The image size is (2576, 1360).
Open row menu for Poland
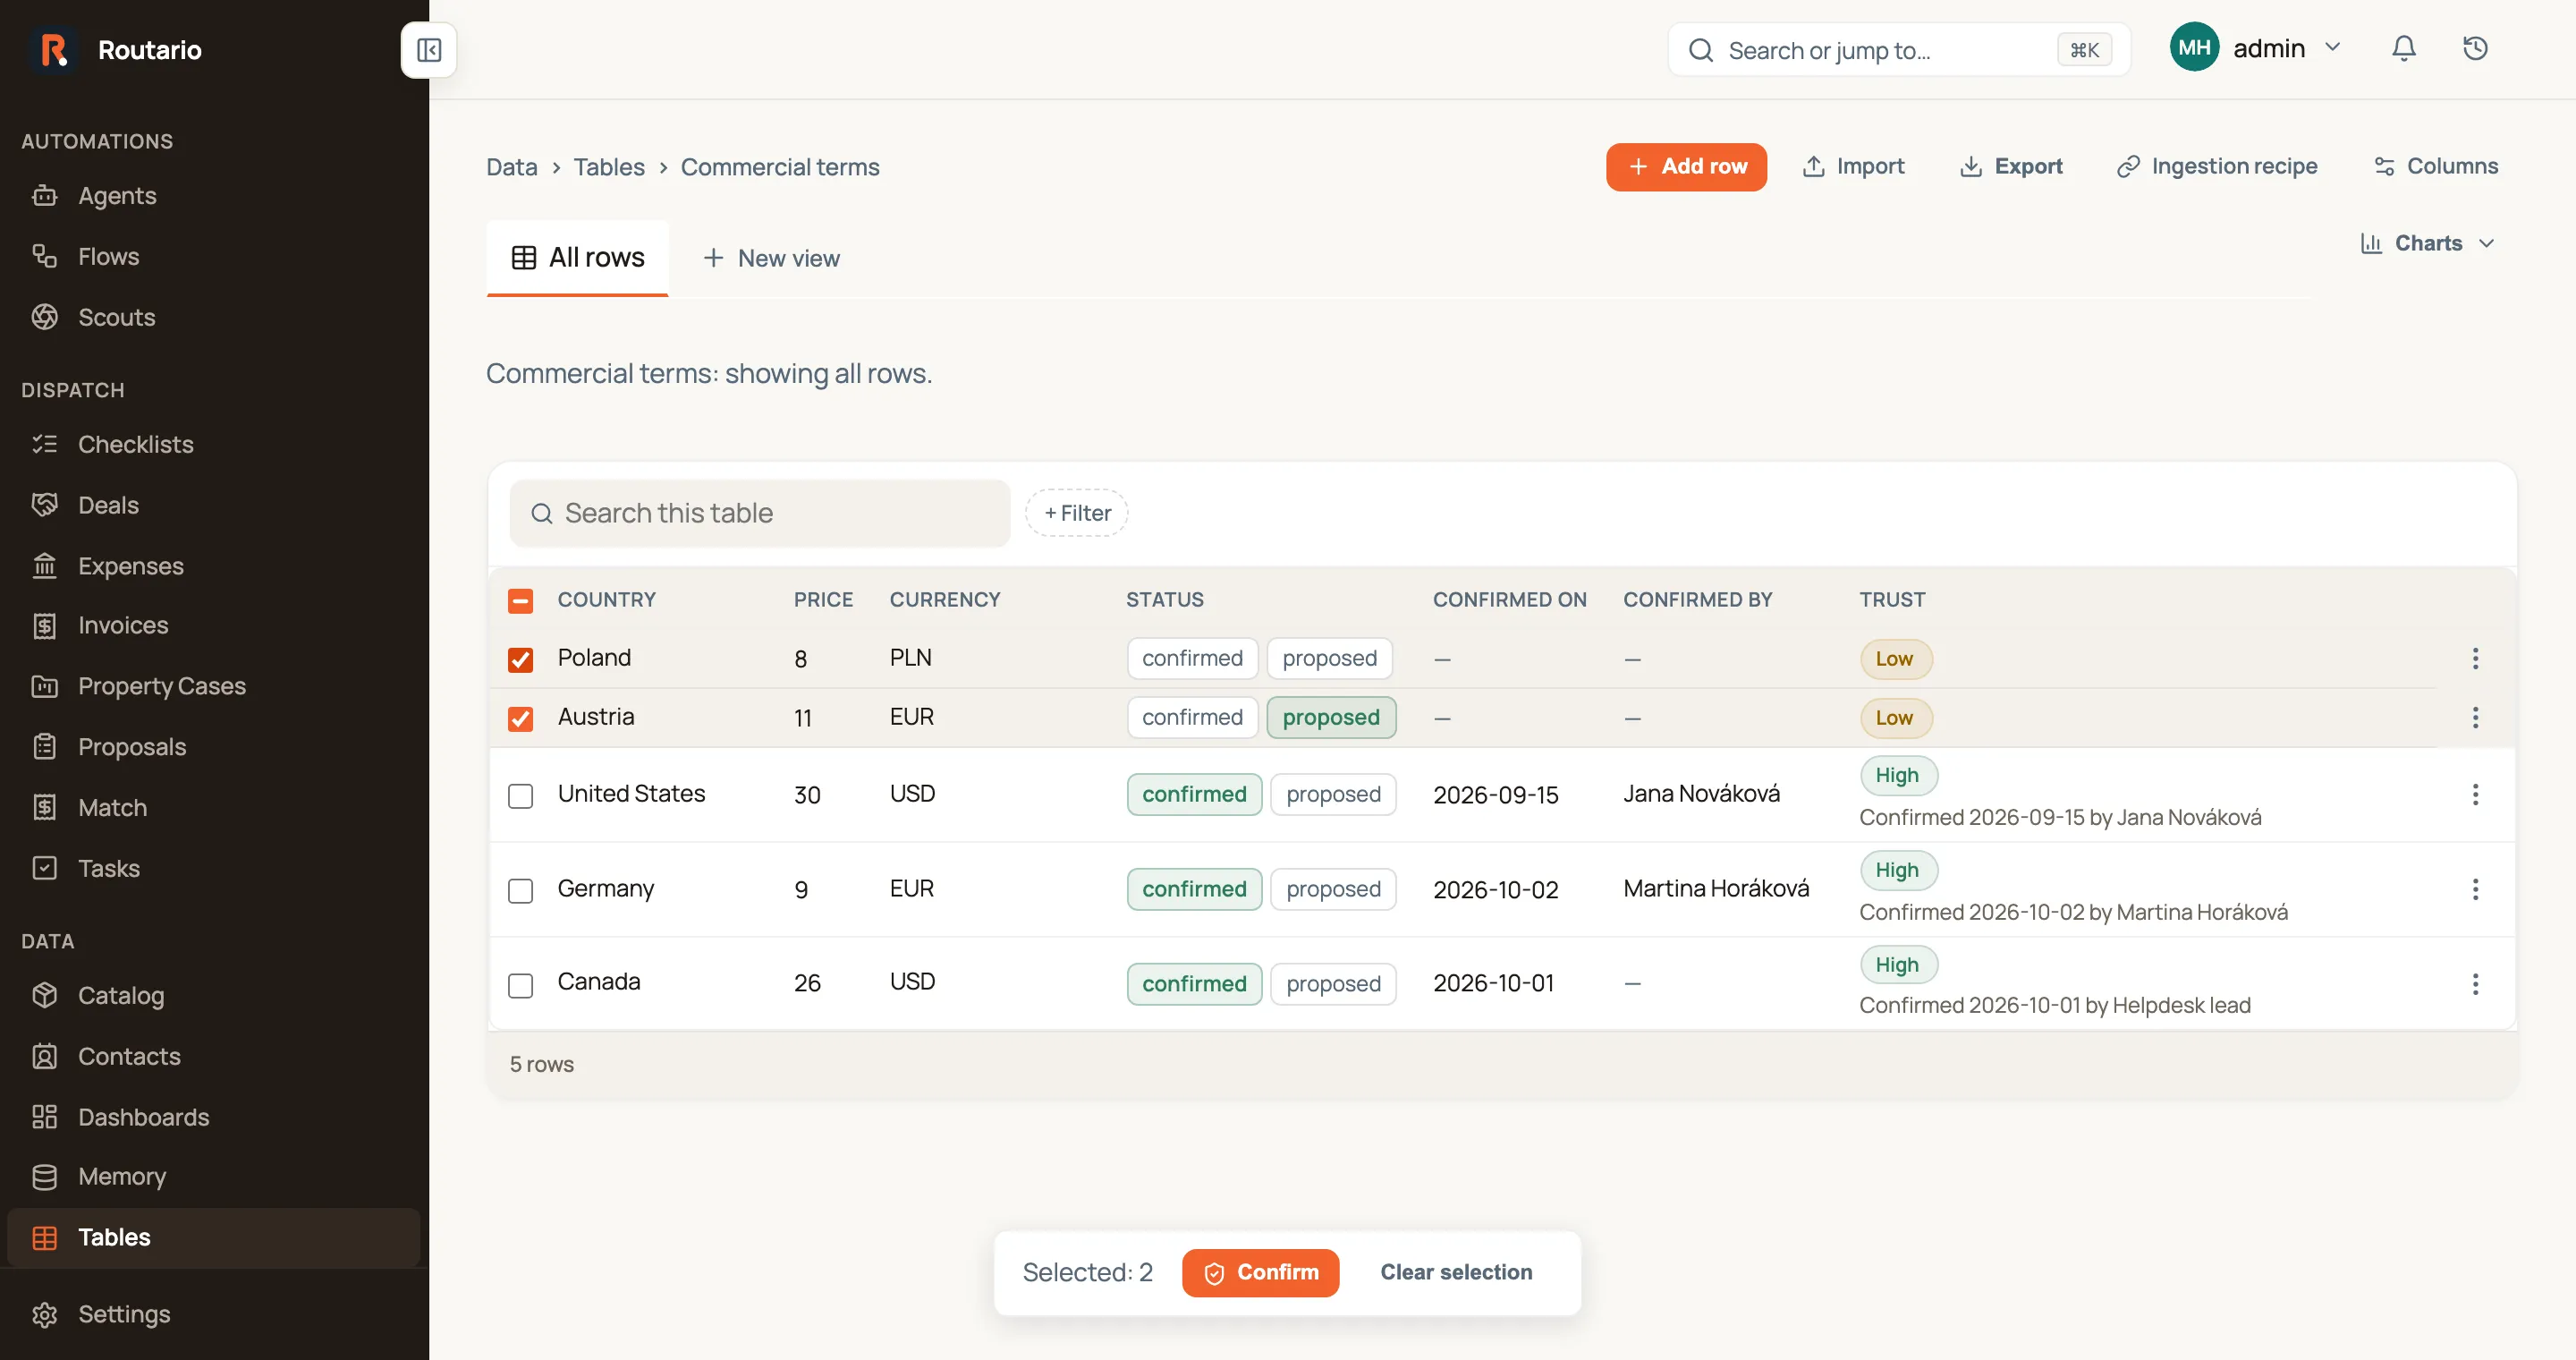[2475, 659]
